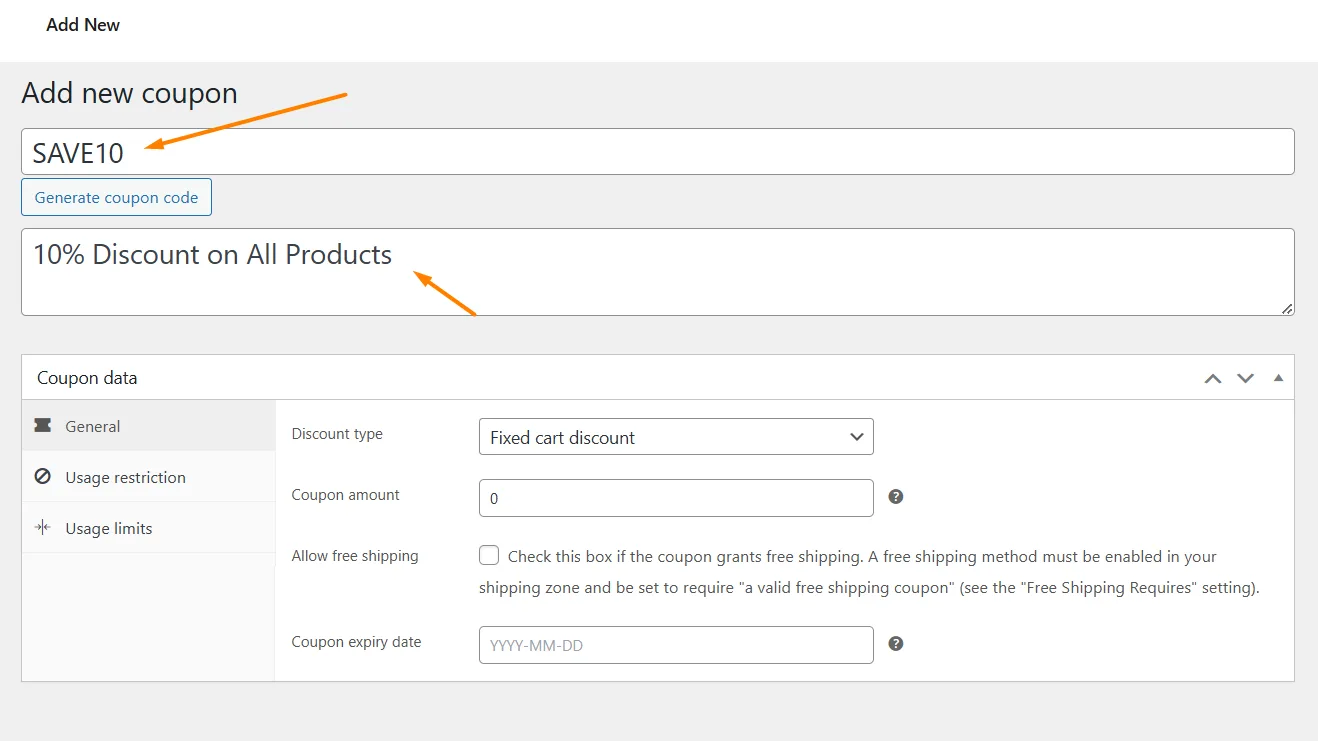Click the Coupon amount input field
The height and width of the screenshot is (741, 1318).
click(x=676, y=498)
